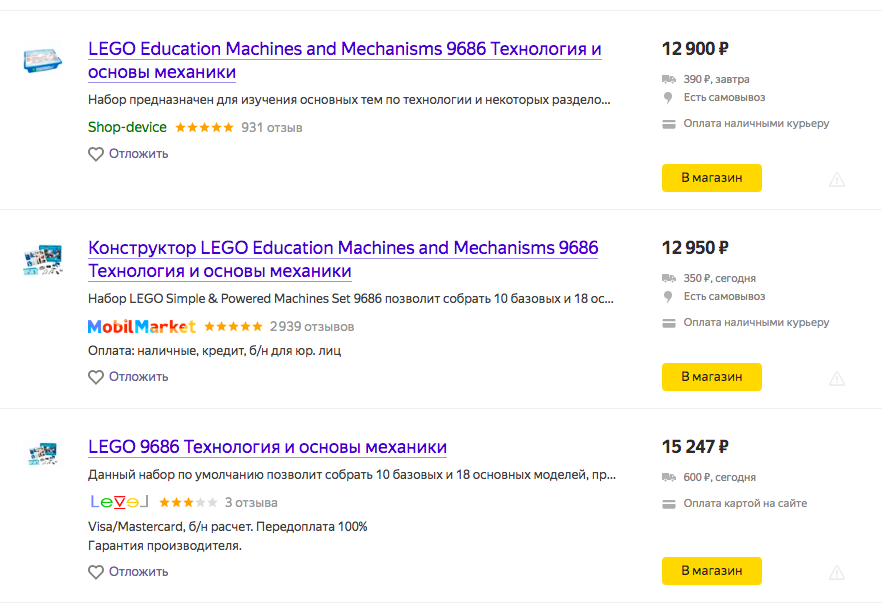Open first LEGO Education 9686 product title
This screenshot has height=615, width=882.
coord(345,60)
